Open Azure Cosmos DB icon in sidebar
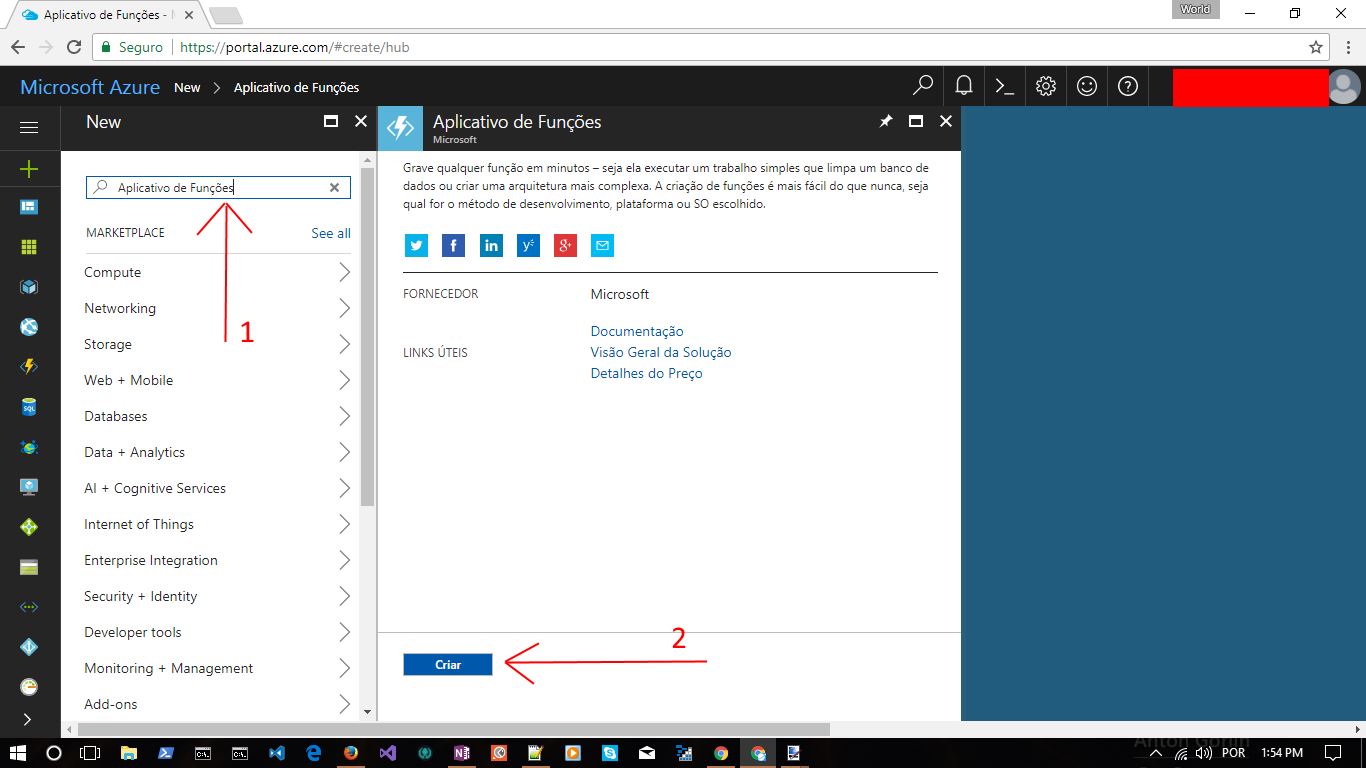The width and height of the screenshot is (1366, 768). 29,447
